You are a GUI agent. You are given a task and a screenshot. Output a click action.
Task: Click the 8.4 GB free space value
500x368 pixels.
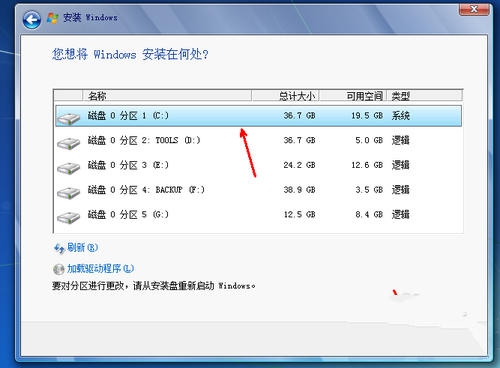(x=369, y=214)
